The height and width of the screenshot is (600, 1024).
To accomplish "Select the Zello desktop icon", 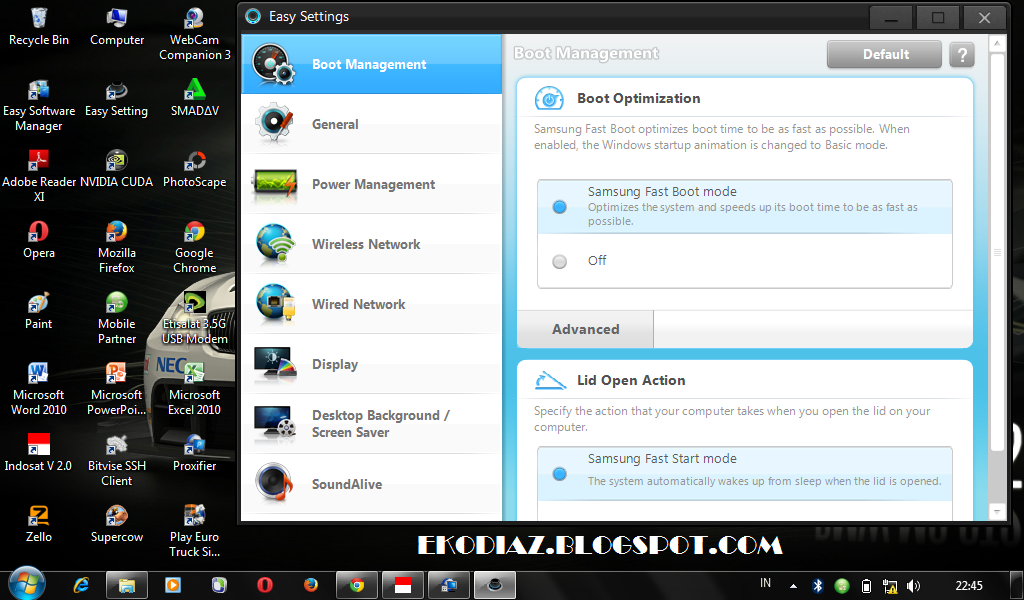I will (39, 524).
